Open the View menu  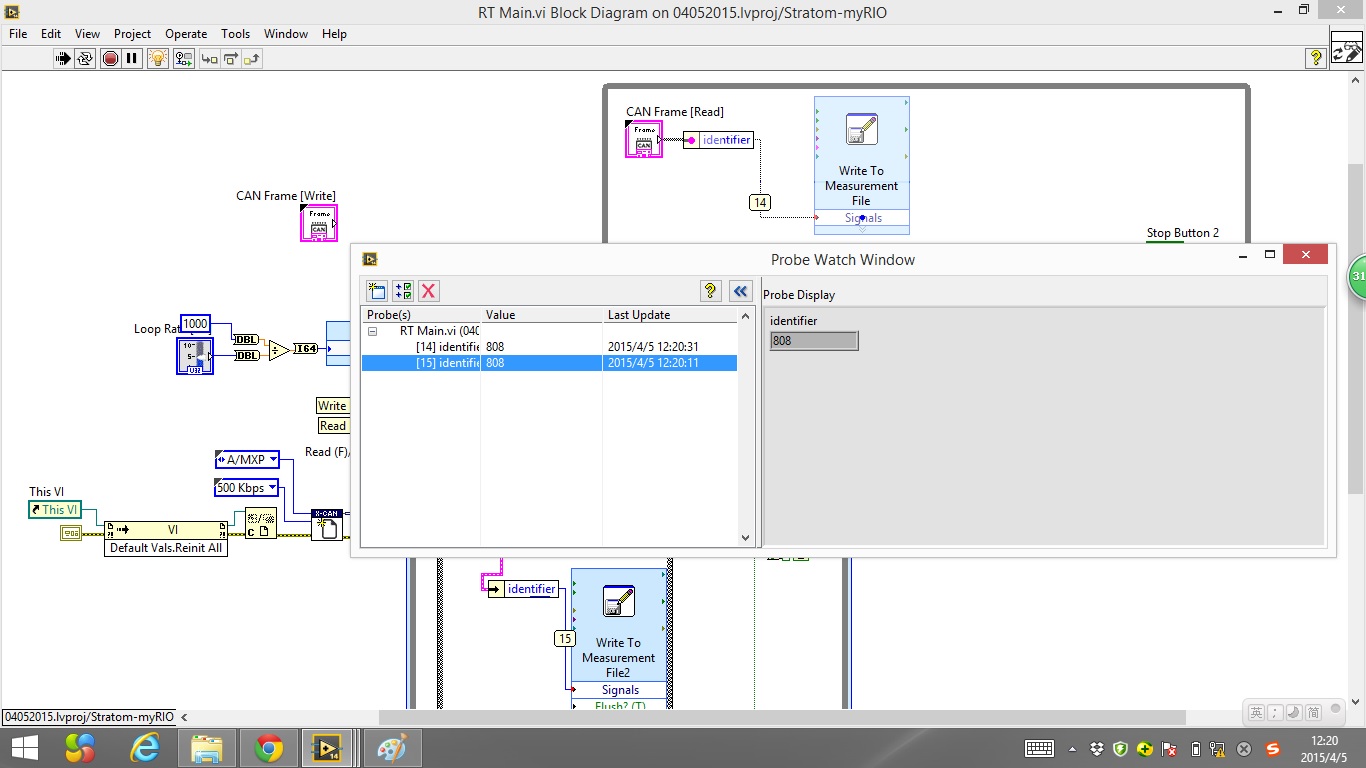tap(87, 34)
